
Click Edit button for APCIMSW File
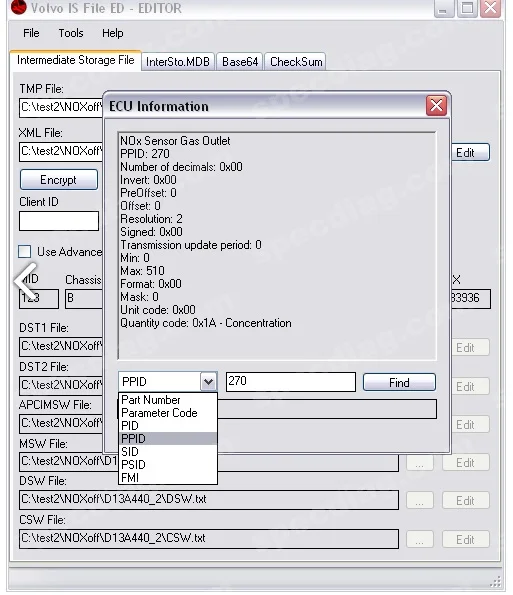(x=470, y=424)
